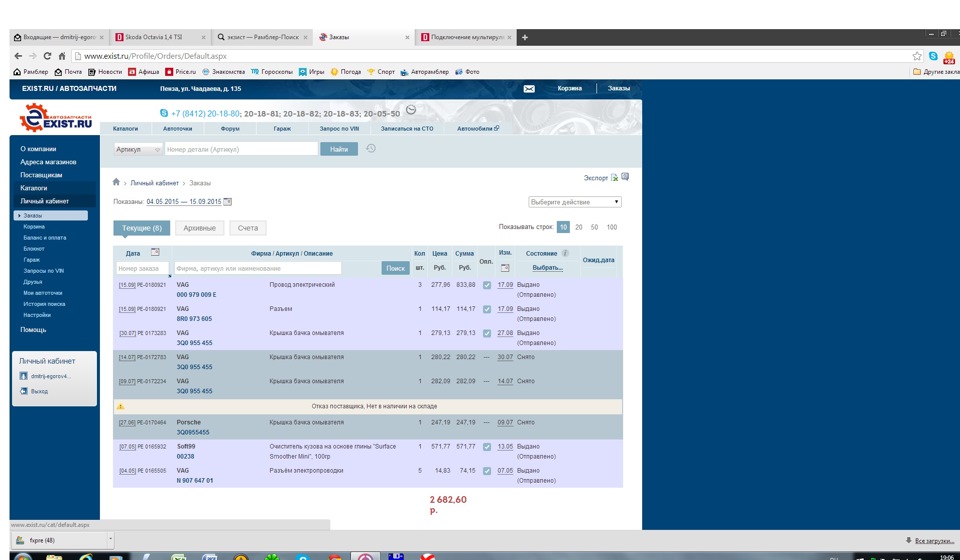Click the Фирма, артикул или наименование filter field
The image size is (960, 560).
(258, 268)
